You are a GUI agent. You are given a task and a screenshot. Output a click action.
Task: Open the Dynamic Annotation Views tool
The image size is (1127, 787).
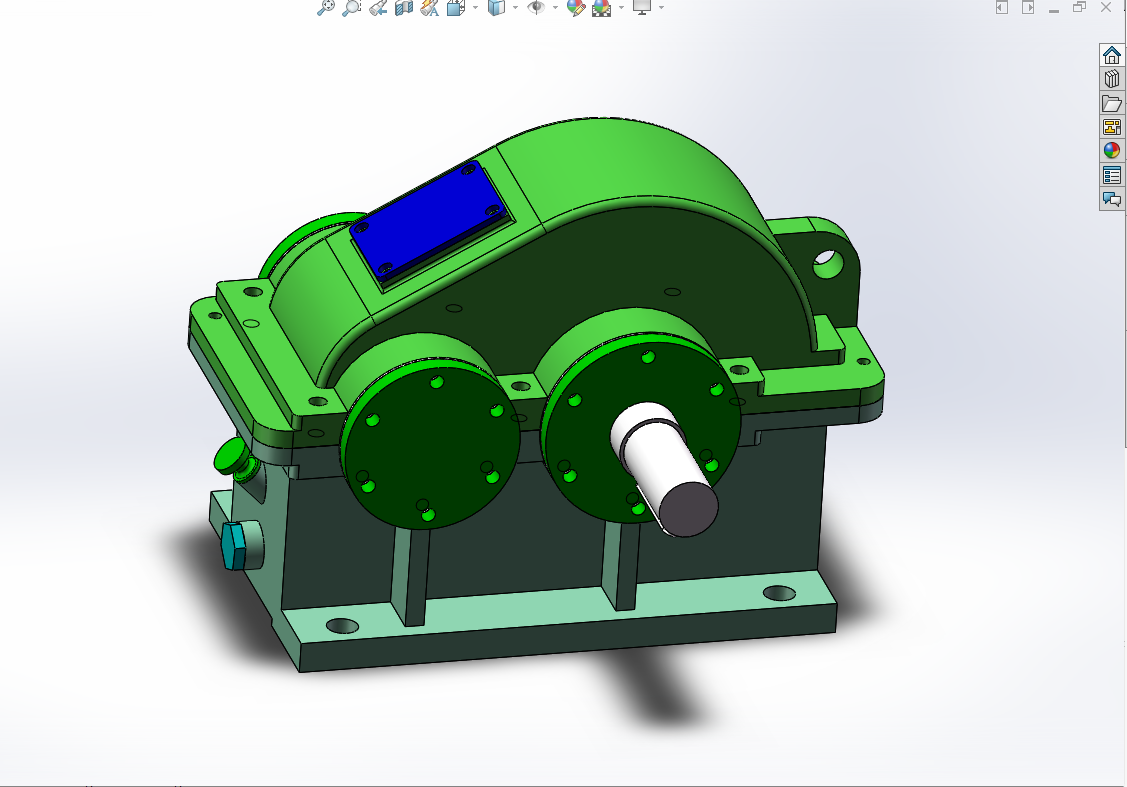(x=430, y=7)
